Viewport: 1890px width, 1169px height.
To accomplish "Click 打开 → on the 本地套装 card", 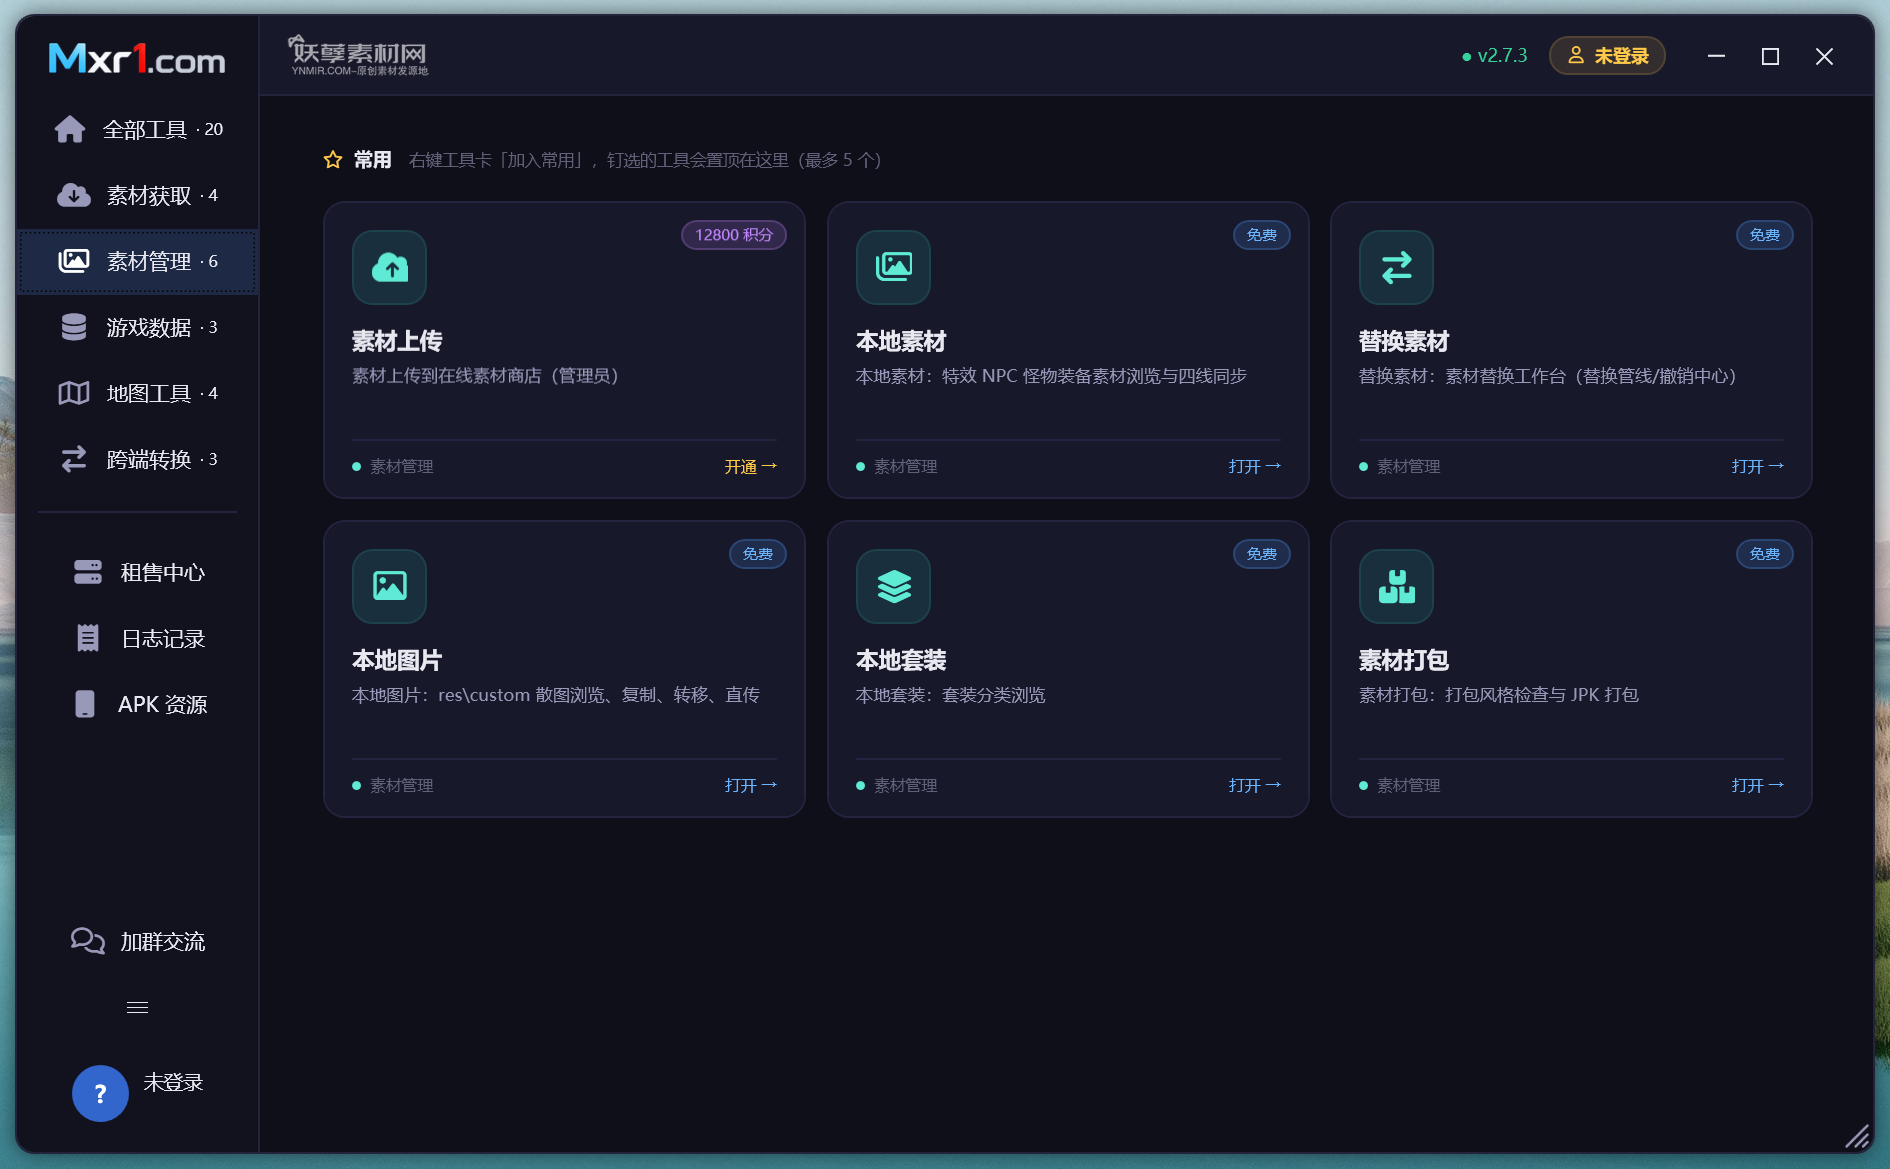I will pos(1254,786).
